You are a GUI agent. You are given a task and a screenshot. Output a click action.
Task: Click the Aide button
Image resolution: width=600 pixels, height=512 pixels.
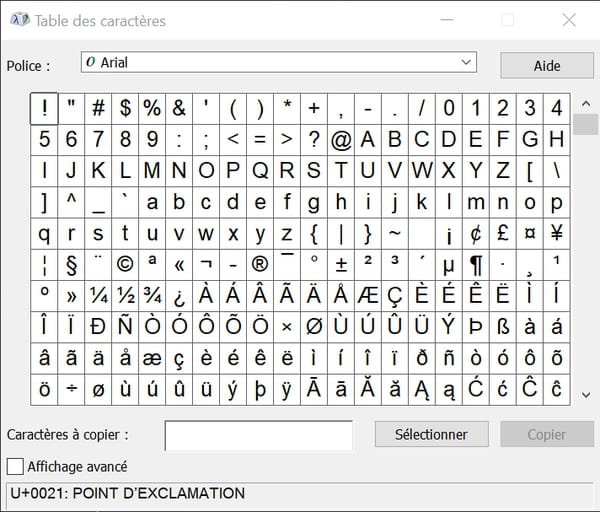(x=547, y=65)
